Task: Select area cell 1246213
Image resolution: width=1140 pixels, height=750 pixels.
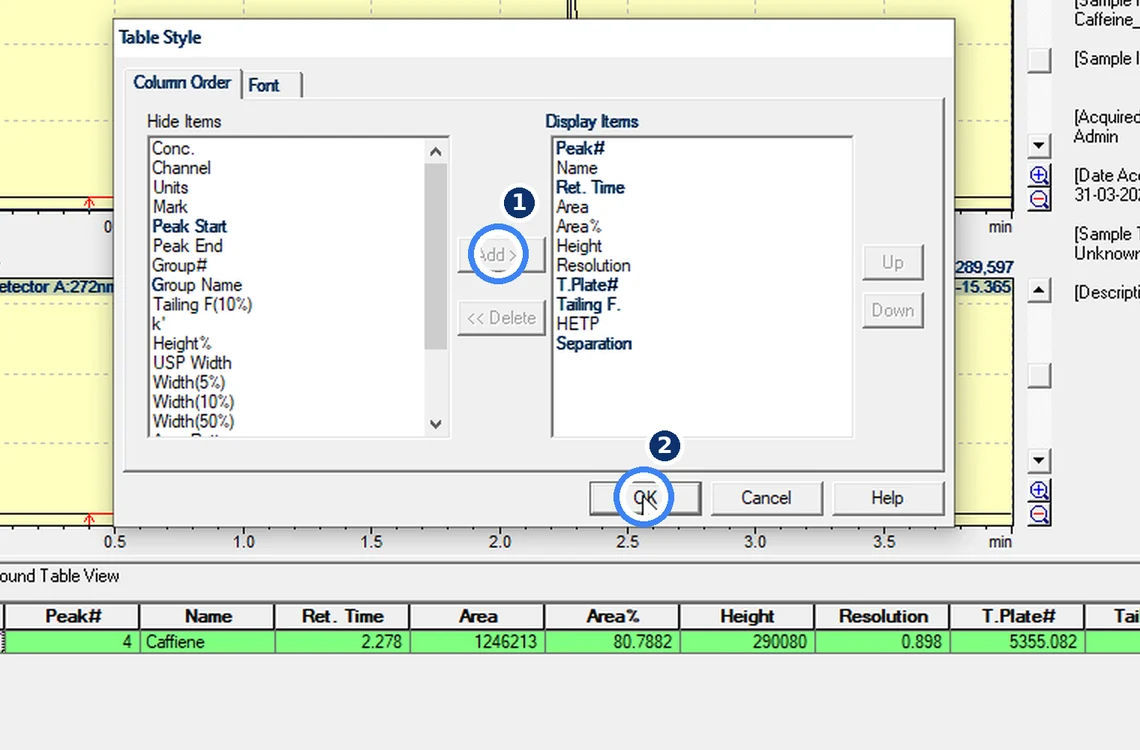Action: (x=478, y=642)
